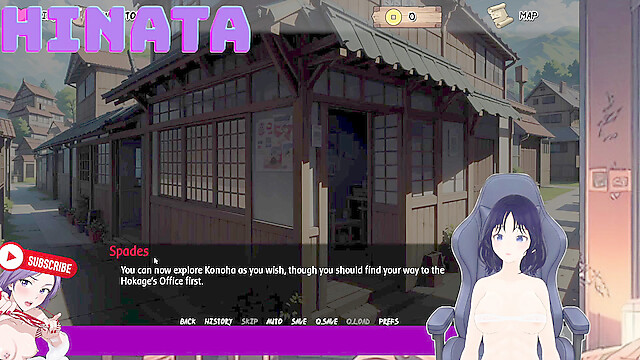Go back with the BACK button
The width and height of the screenshot is (640, 360).
click(x=188, y=322)
